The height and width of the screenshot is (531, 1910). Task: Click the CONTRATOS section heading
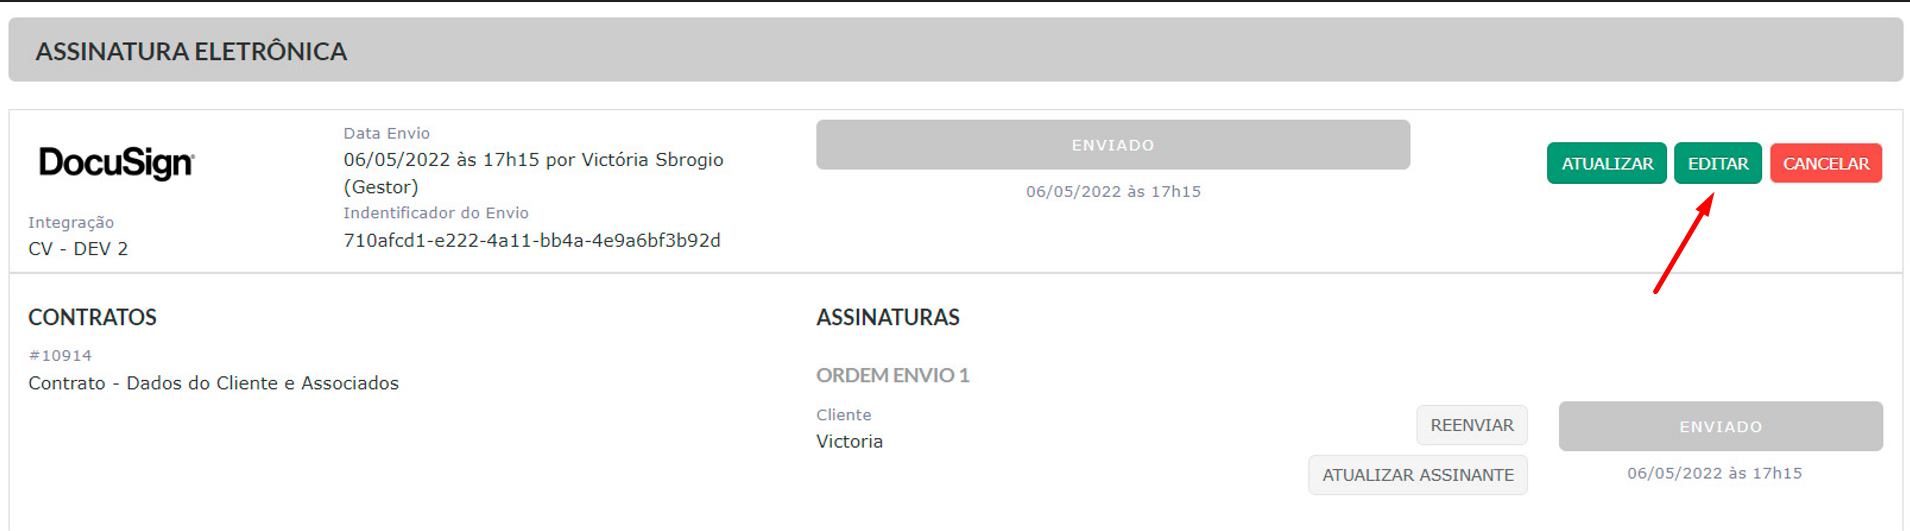pyautogui.click(x=92, y=317)
